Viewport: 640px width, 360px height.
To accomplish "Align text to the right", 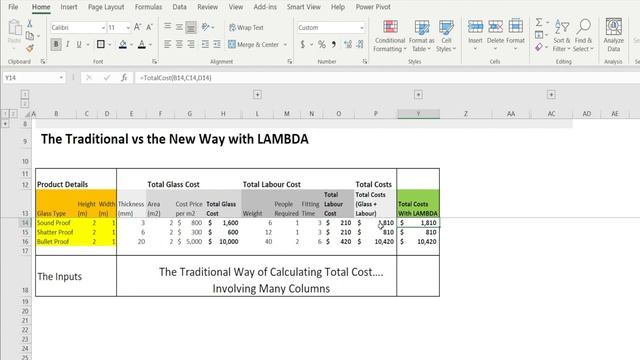I will point(191,44).
